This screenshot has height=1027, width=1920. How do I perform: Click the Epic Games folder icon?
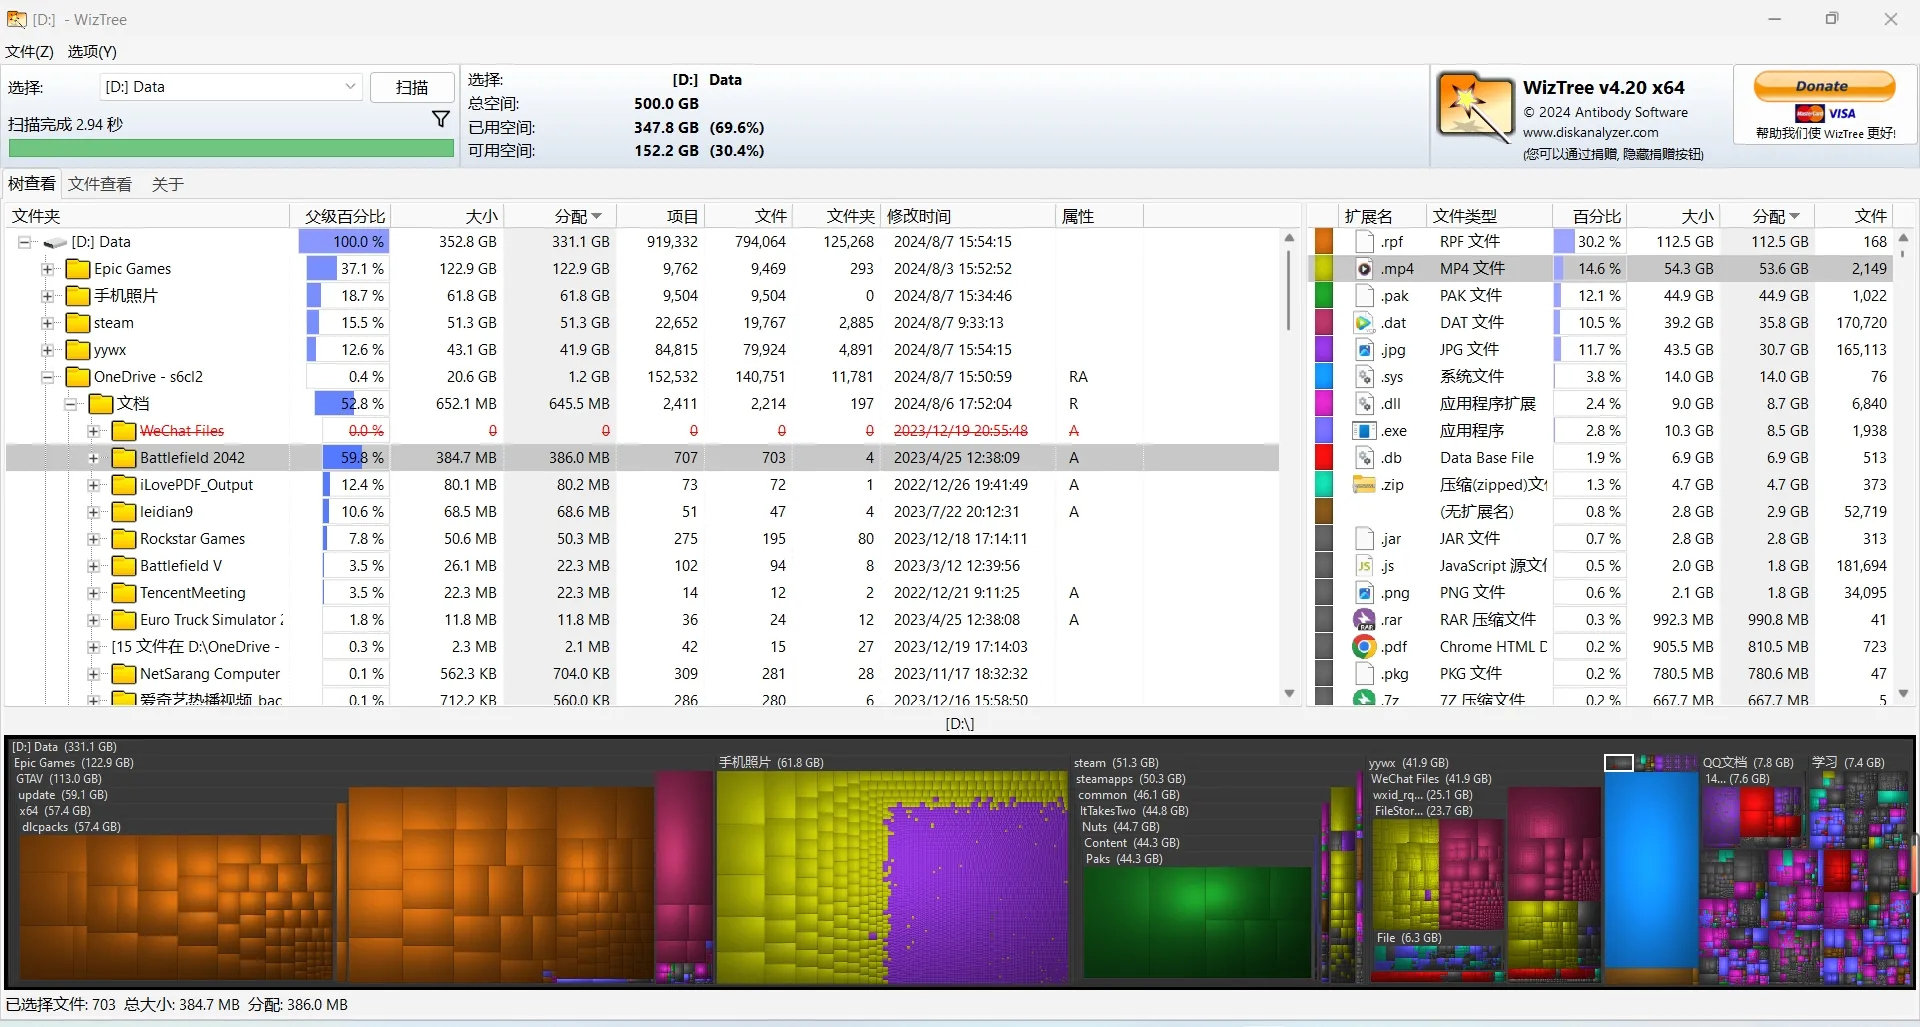[78, 269]
